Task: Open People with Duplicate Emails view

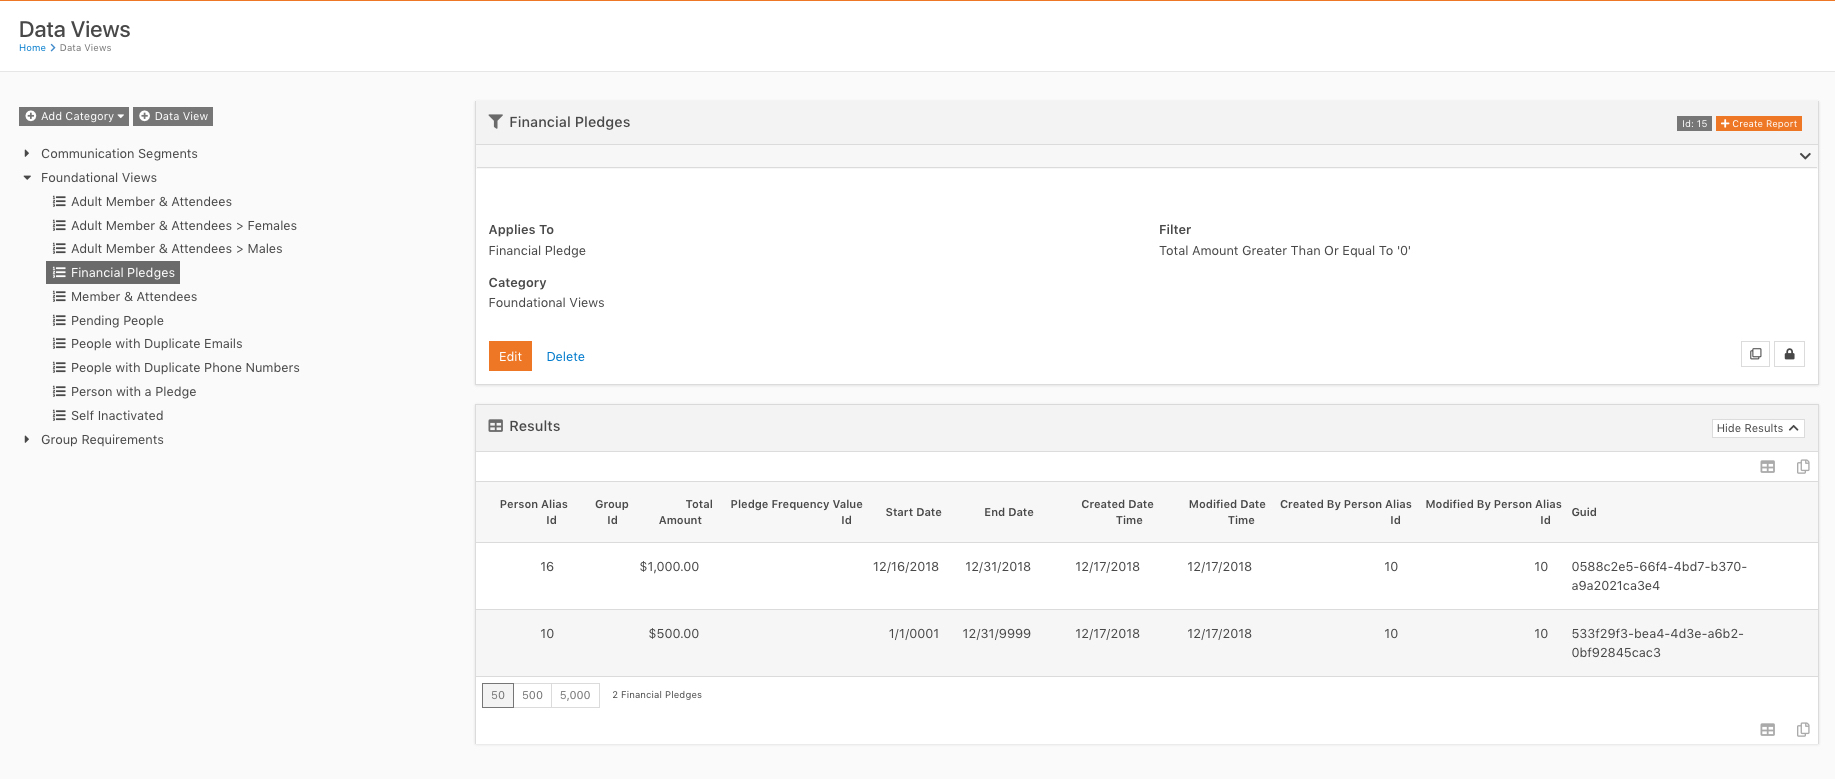Action: coord(156,343)
